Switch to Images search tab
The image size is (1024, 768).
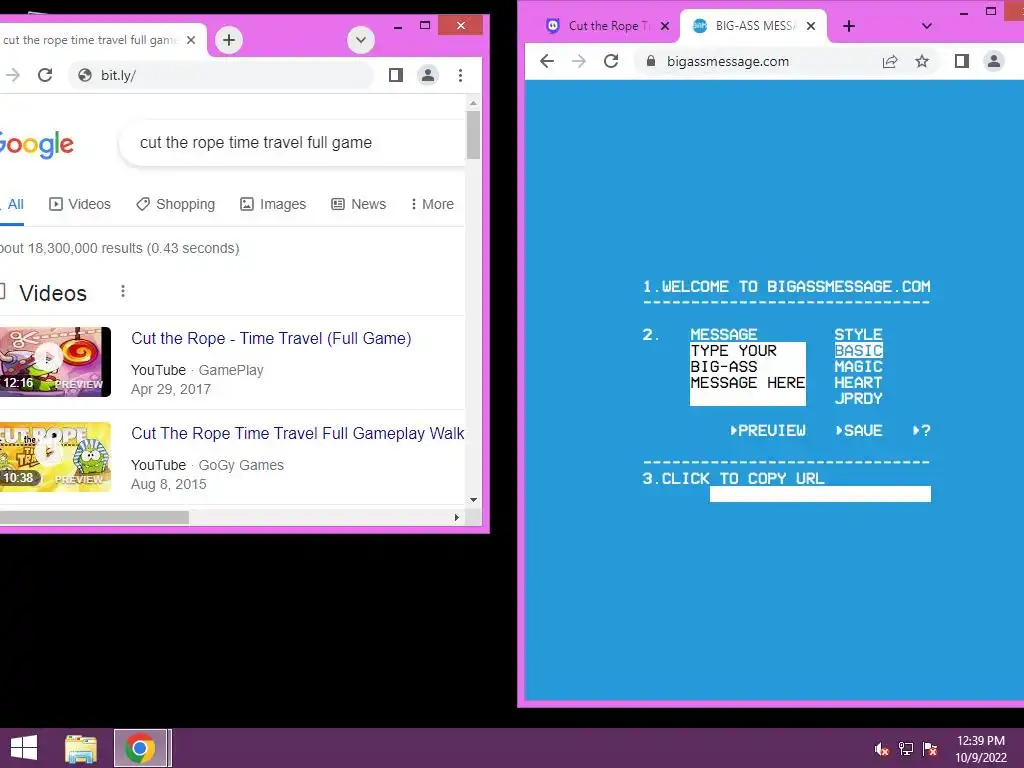click(273, 204)
